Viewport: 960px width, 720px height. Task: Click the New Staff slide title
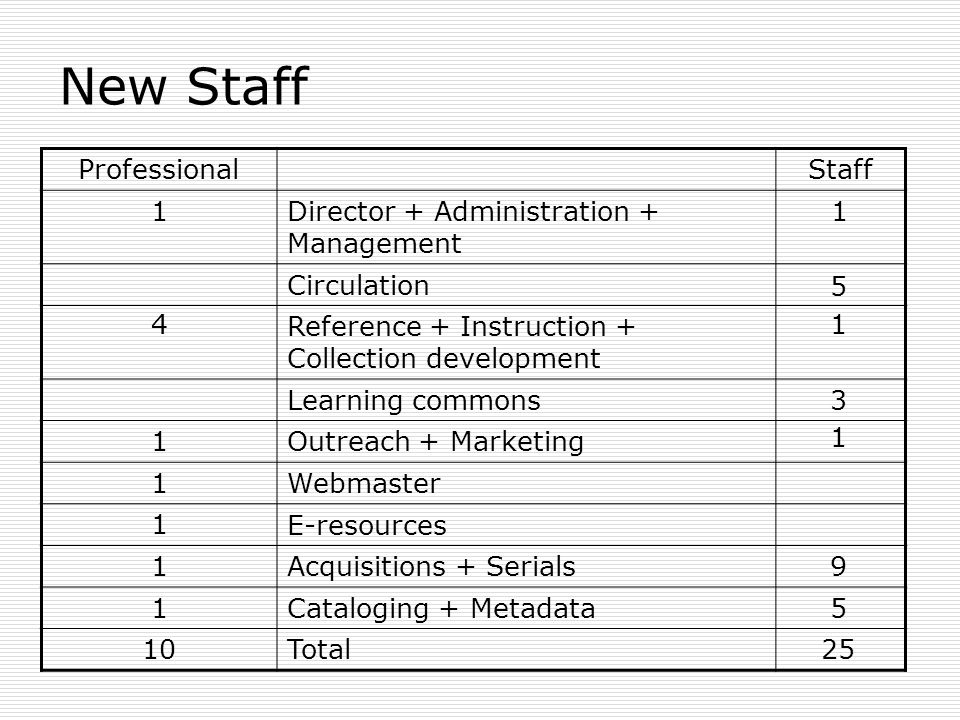[x=184, y=86]
